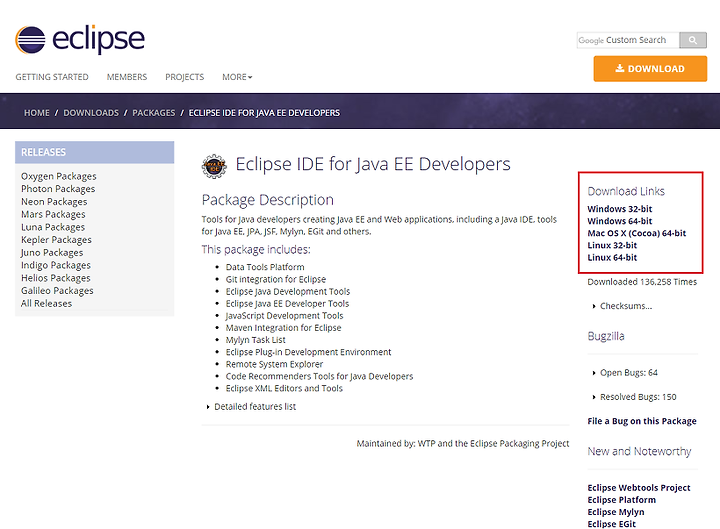Open the Open Bugs: 64 link
Viewport: 720px width, 529px height.
click(629, 373)
